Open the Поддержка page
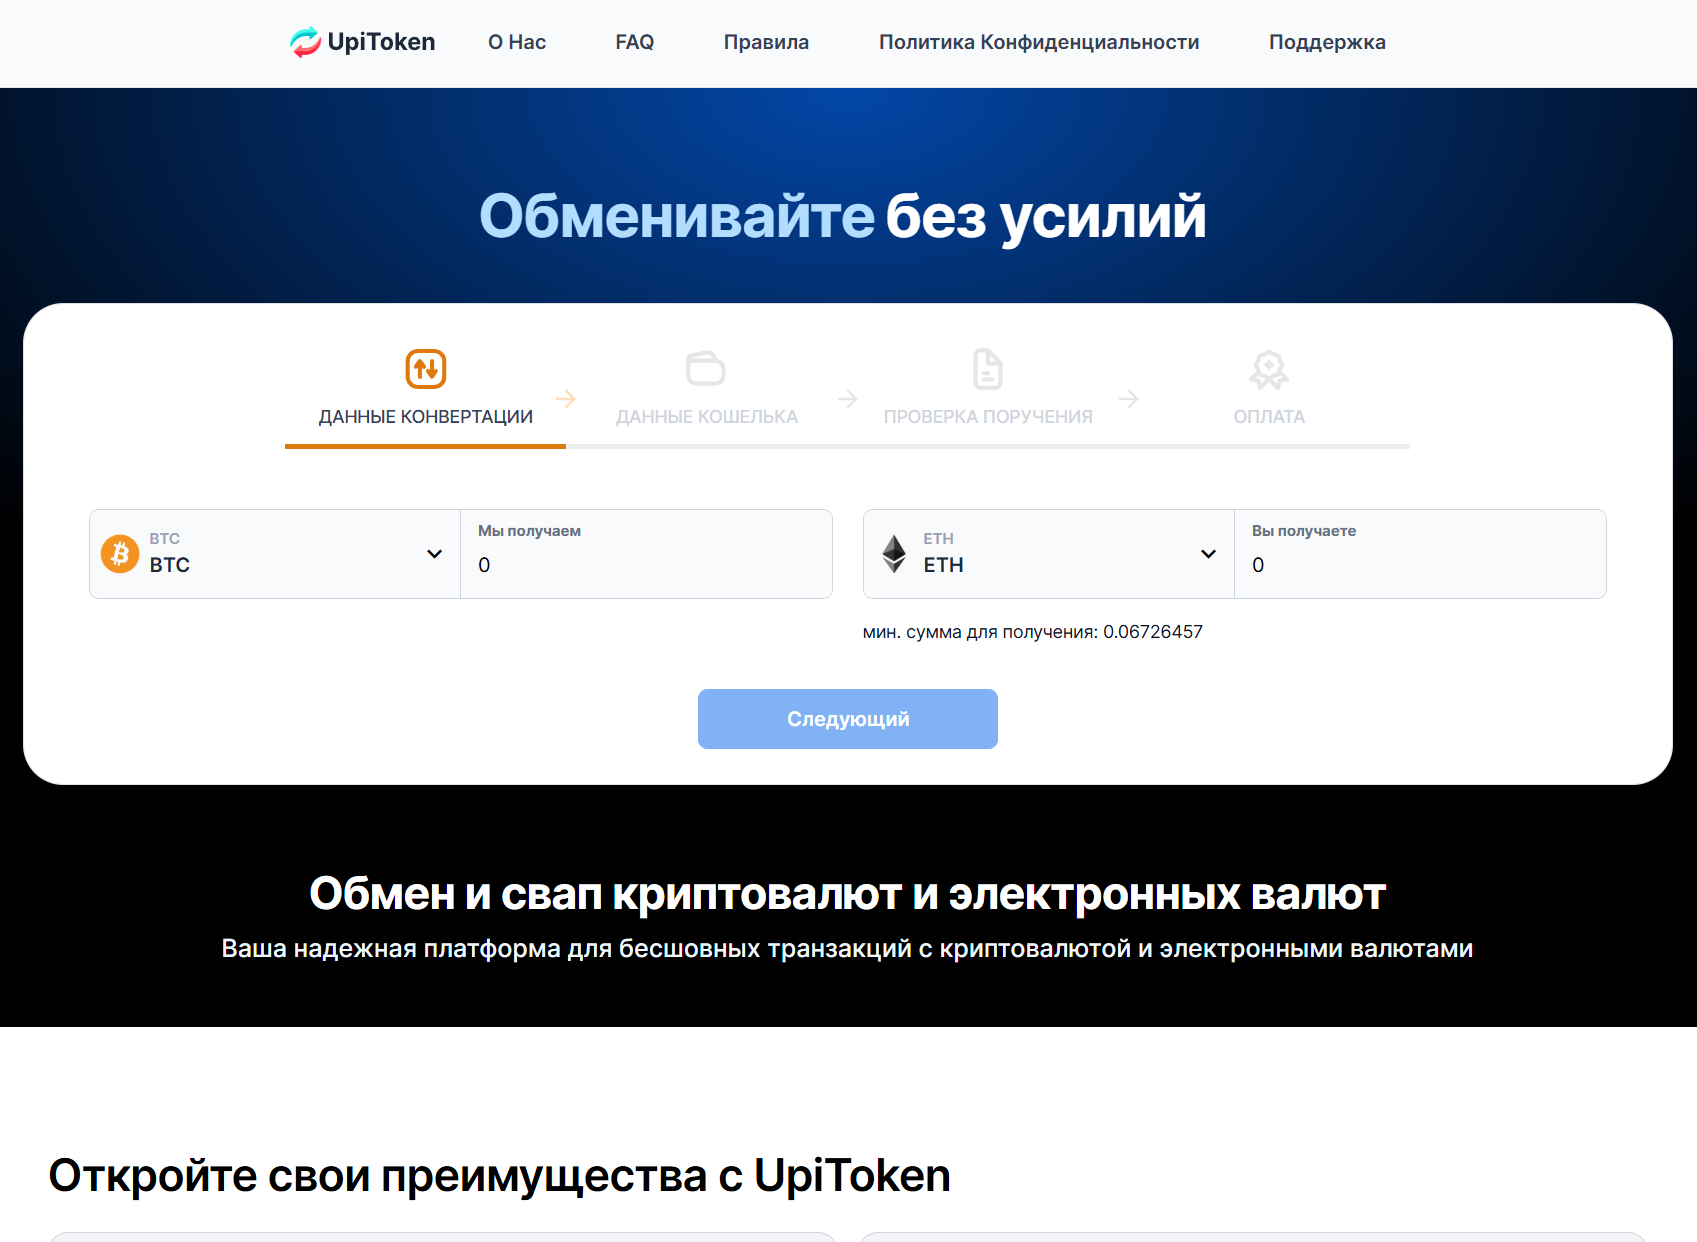Screen dimensions: 1697x1242 (1327, 42)
